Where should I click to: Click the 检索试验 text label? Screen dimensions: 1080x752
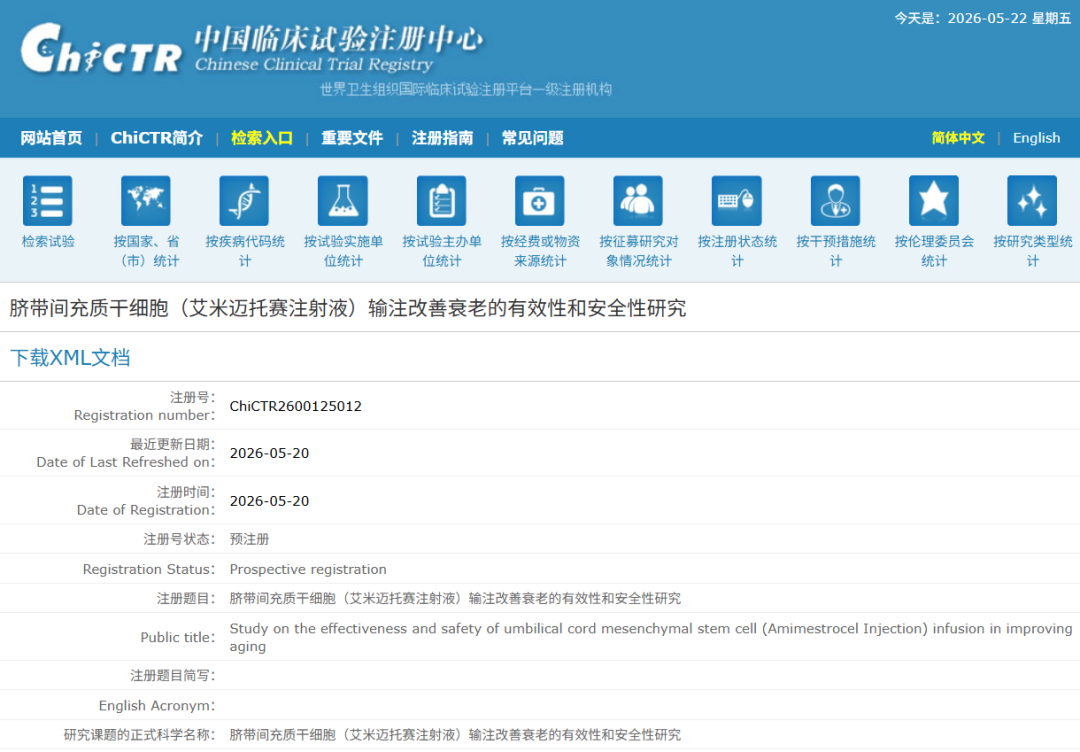[48, 242]
